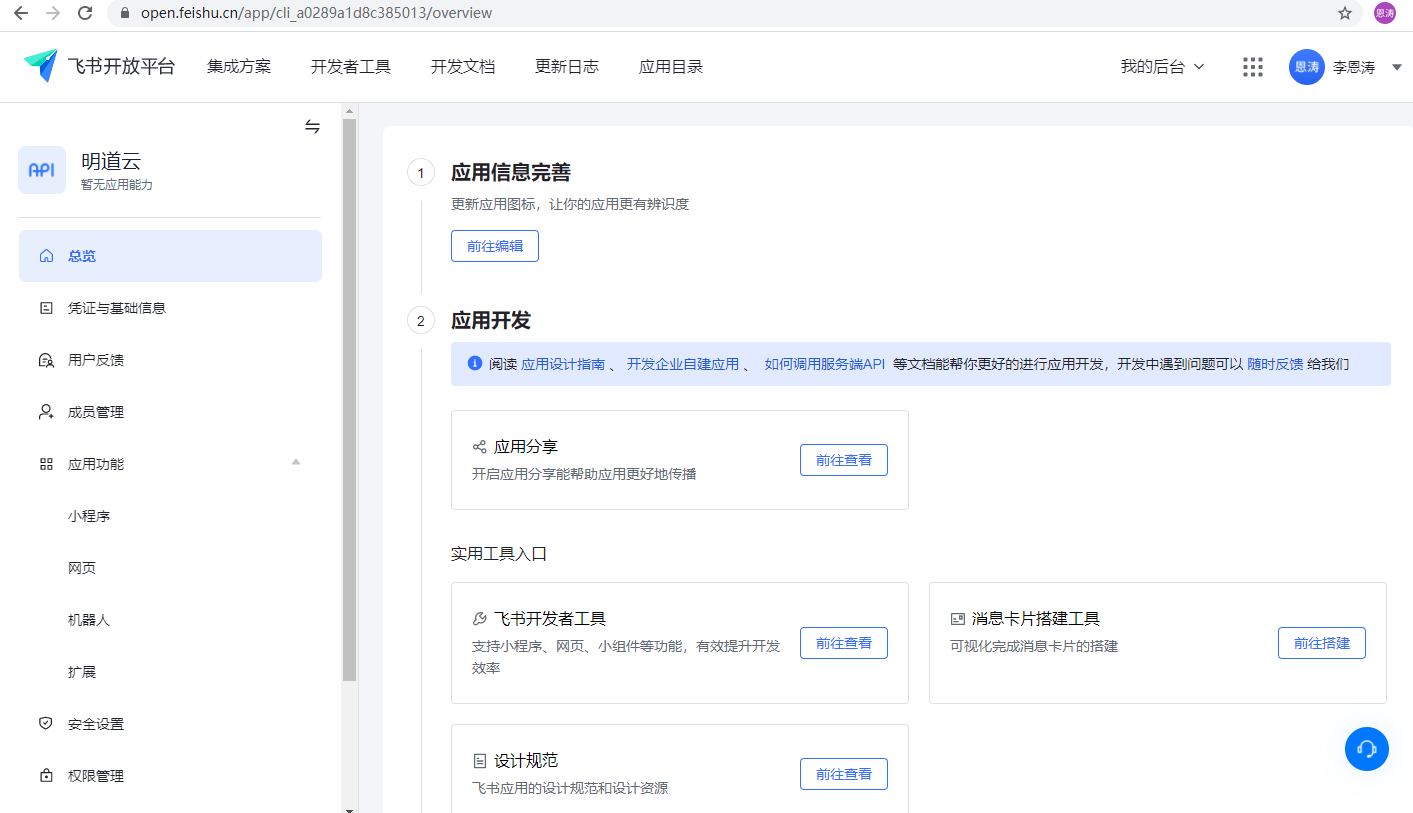Click the purple browser profile icon
The height and width of the screenshot is (813, 1413).
(x=1385, y=13)
